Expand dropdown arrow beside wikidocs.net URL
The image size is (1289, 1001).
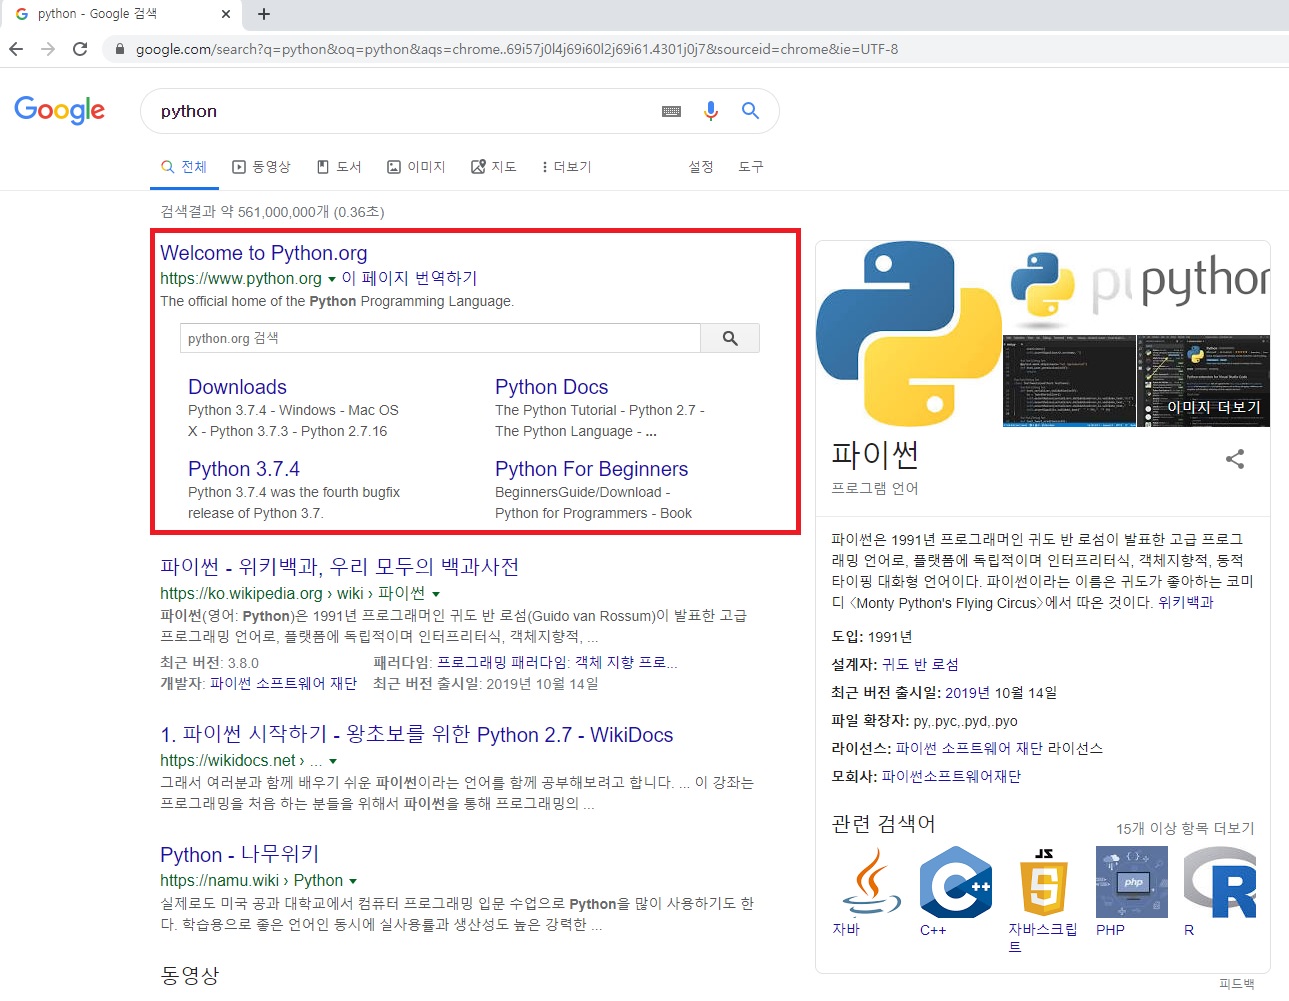333,762
